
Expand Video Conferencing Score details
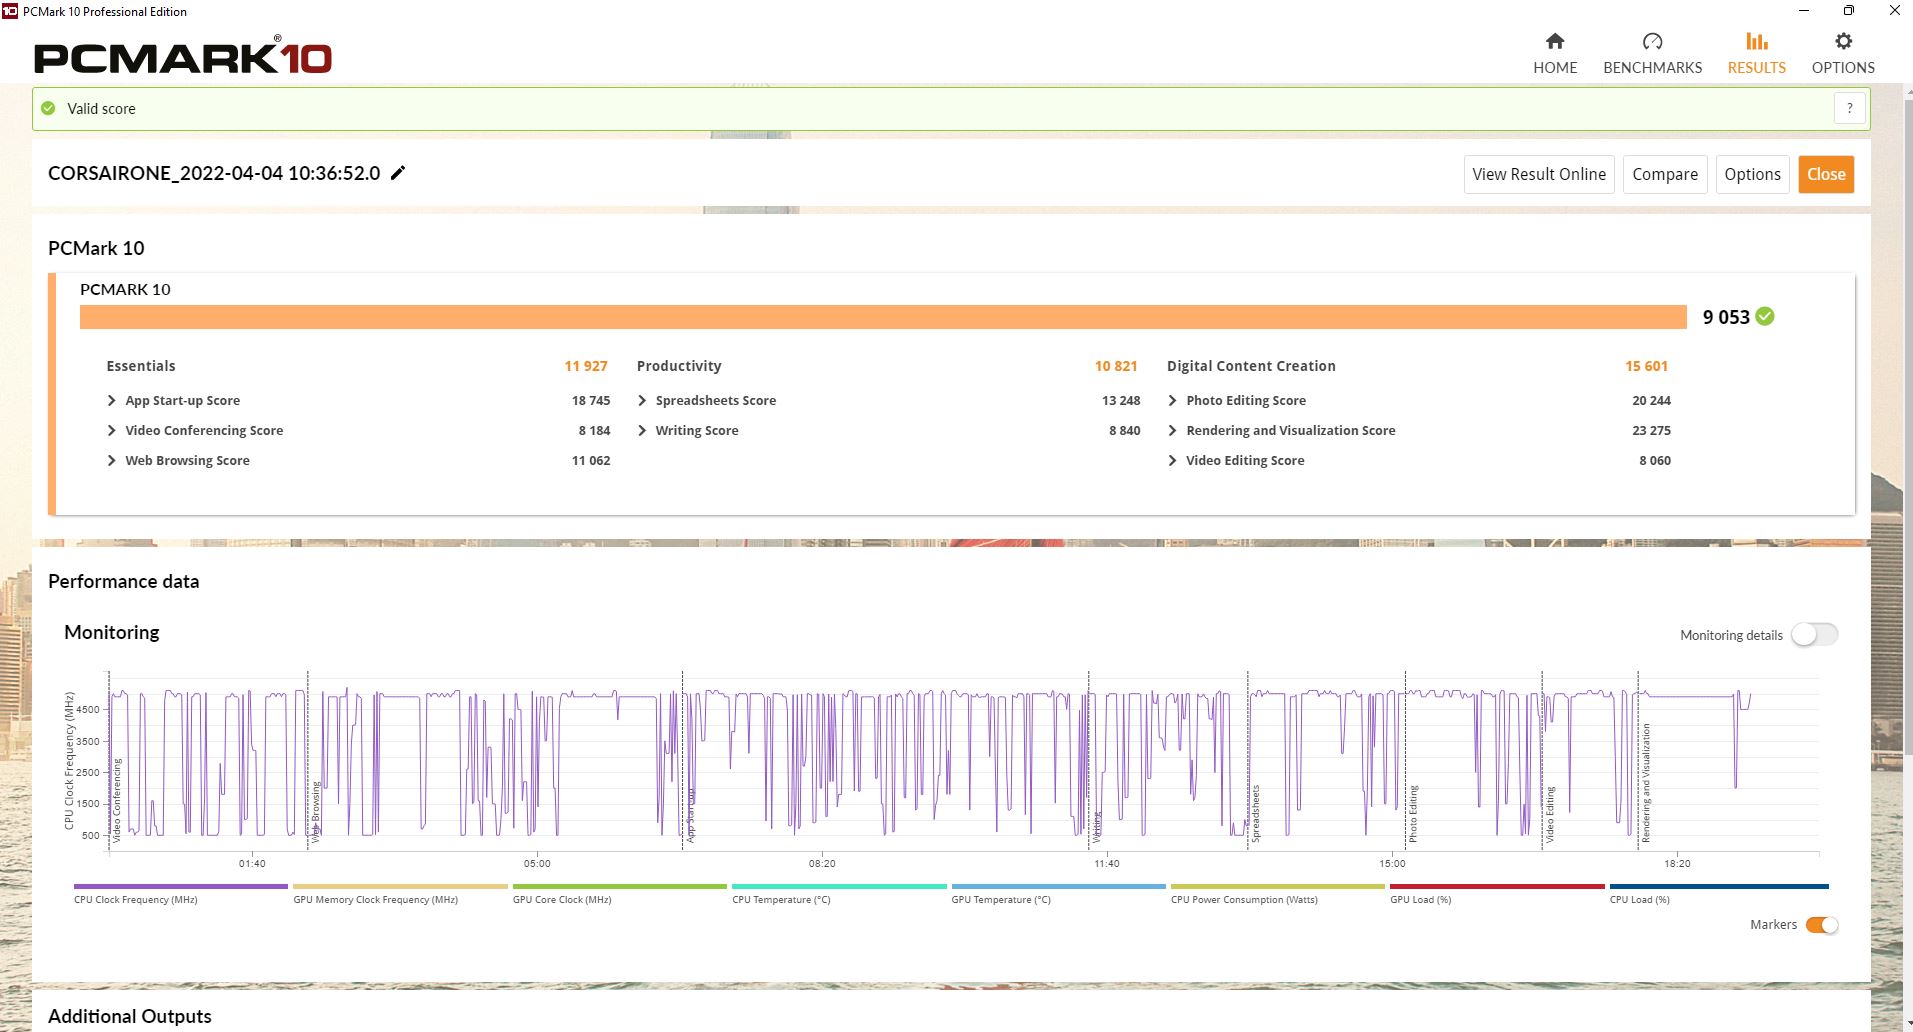pos(112,430)
